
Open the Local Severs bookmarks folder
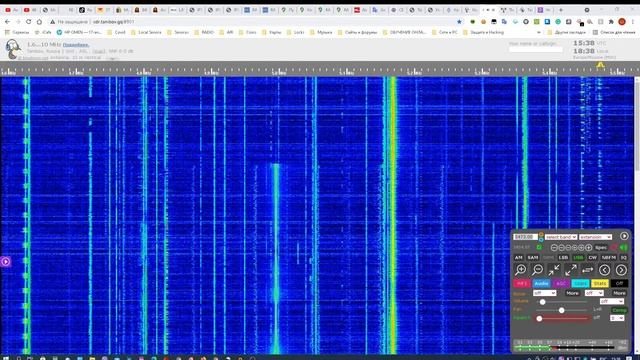146,32
